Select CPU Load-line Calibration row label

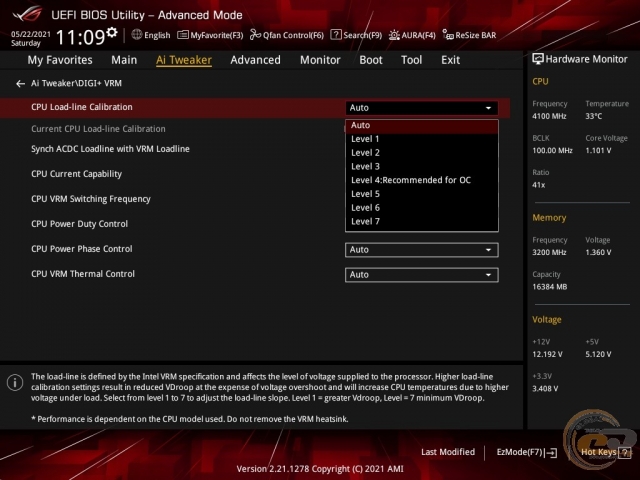pos(82,107)
